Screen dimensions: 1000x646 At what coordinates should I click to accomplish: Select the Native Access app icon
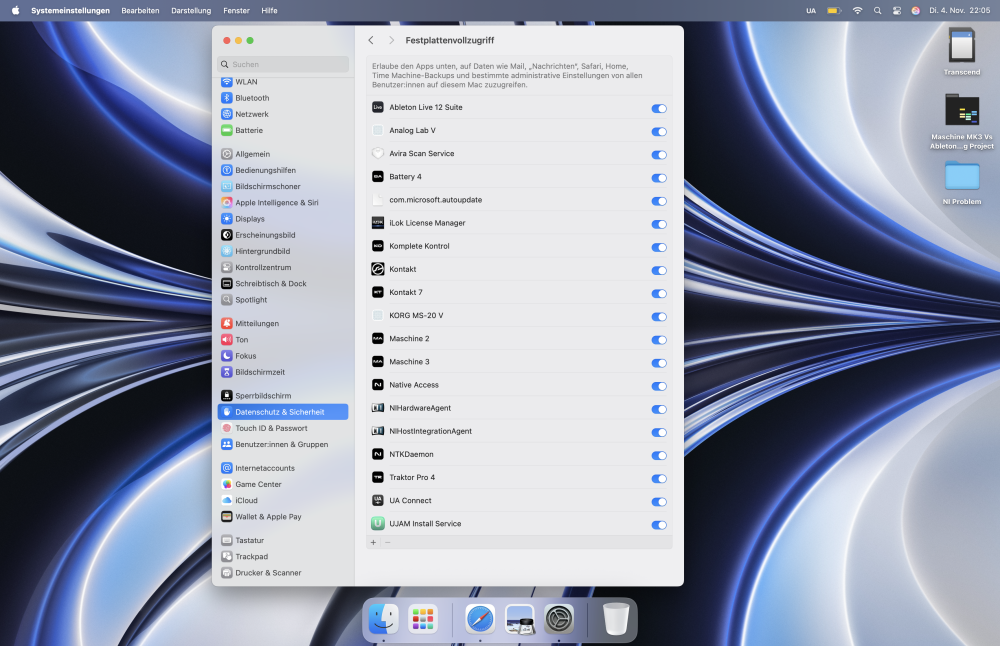[378, 385]
